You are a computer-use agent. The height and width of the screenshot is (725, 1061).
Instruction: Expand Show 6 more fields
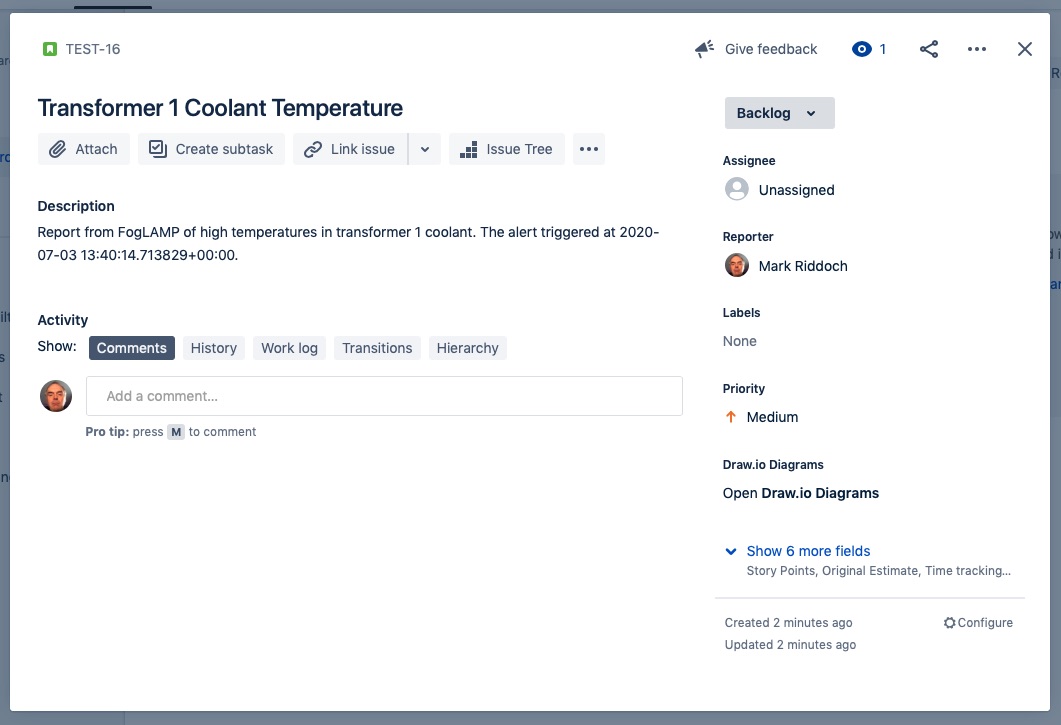(808, 551)
